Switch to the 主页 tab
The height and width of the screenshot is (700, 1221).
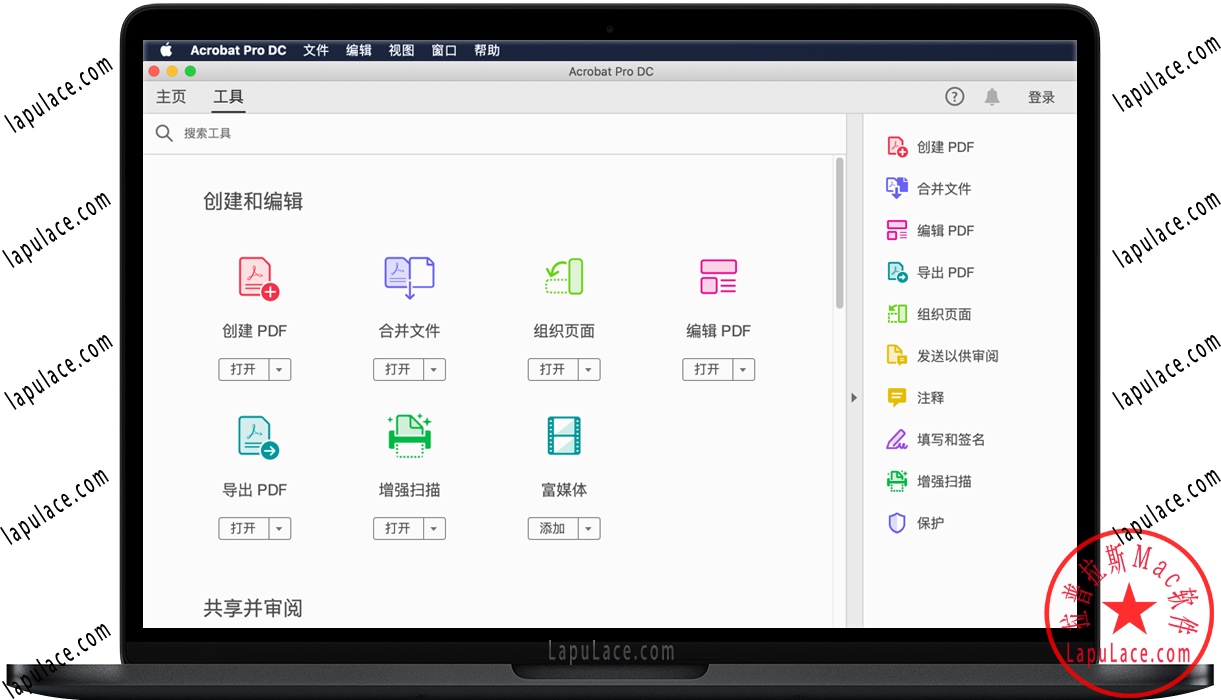[170, 97]
